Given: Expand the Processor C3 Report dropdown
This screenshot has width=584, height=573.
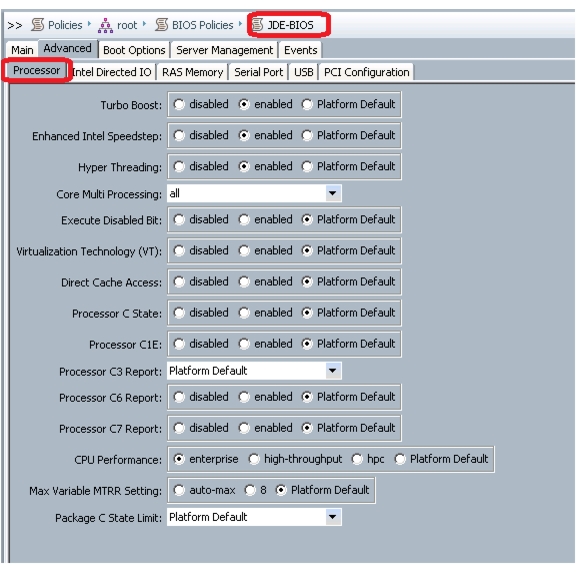Looking at the screenshot, I should (332, 371).
